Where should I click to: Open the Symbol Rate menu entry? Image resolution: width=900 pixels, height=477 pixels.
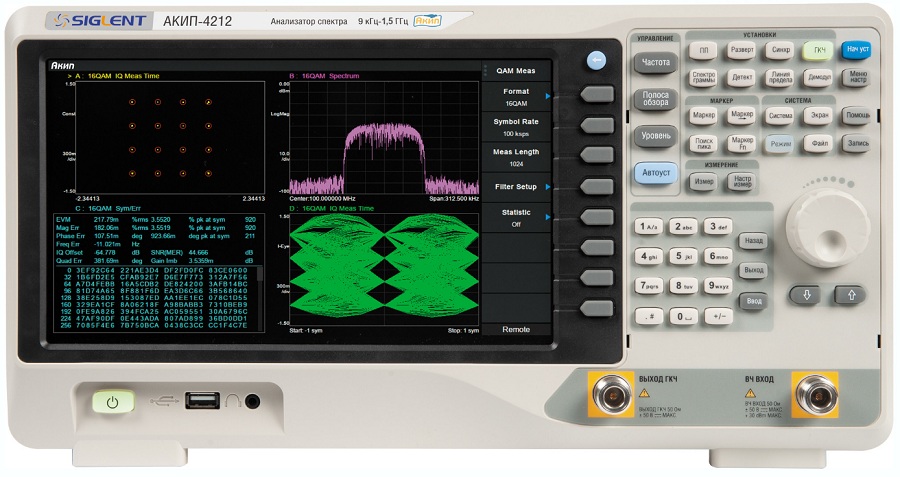[x=516, y=127]
